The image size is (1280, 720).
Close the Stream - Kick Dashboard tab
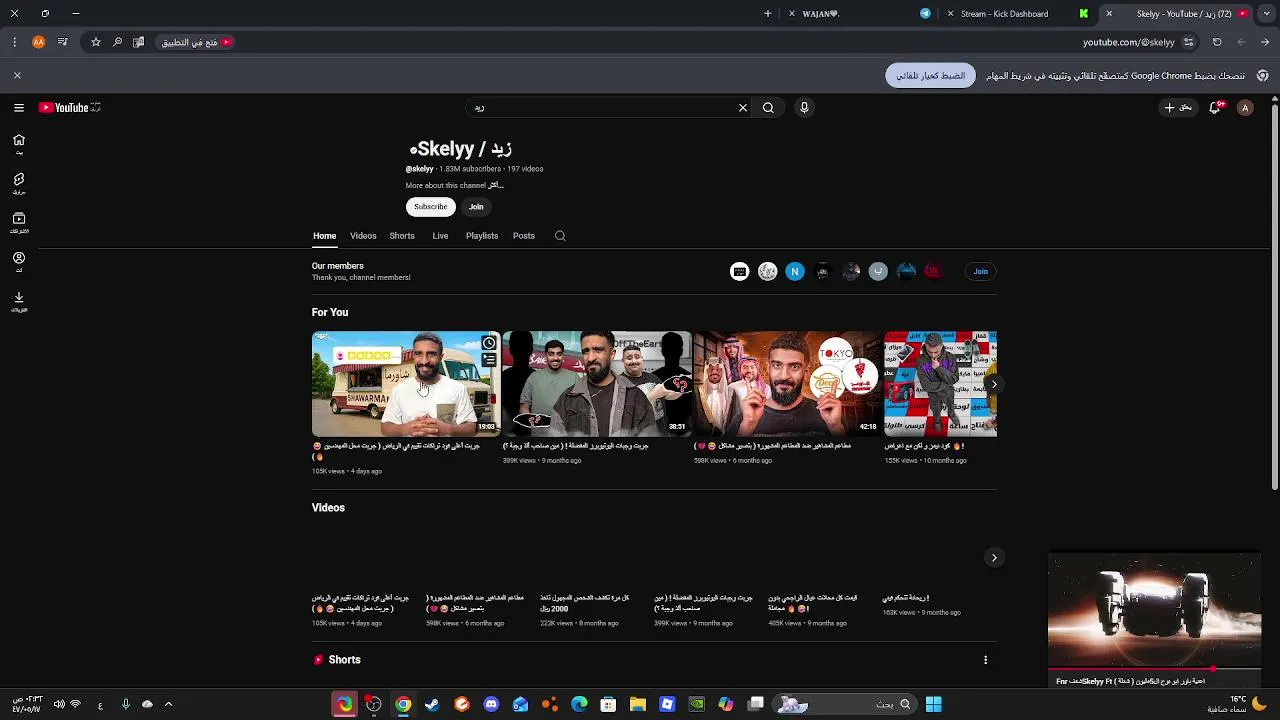click(x=950, y=14)
